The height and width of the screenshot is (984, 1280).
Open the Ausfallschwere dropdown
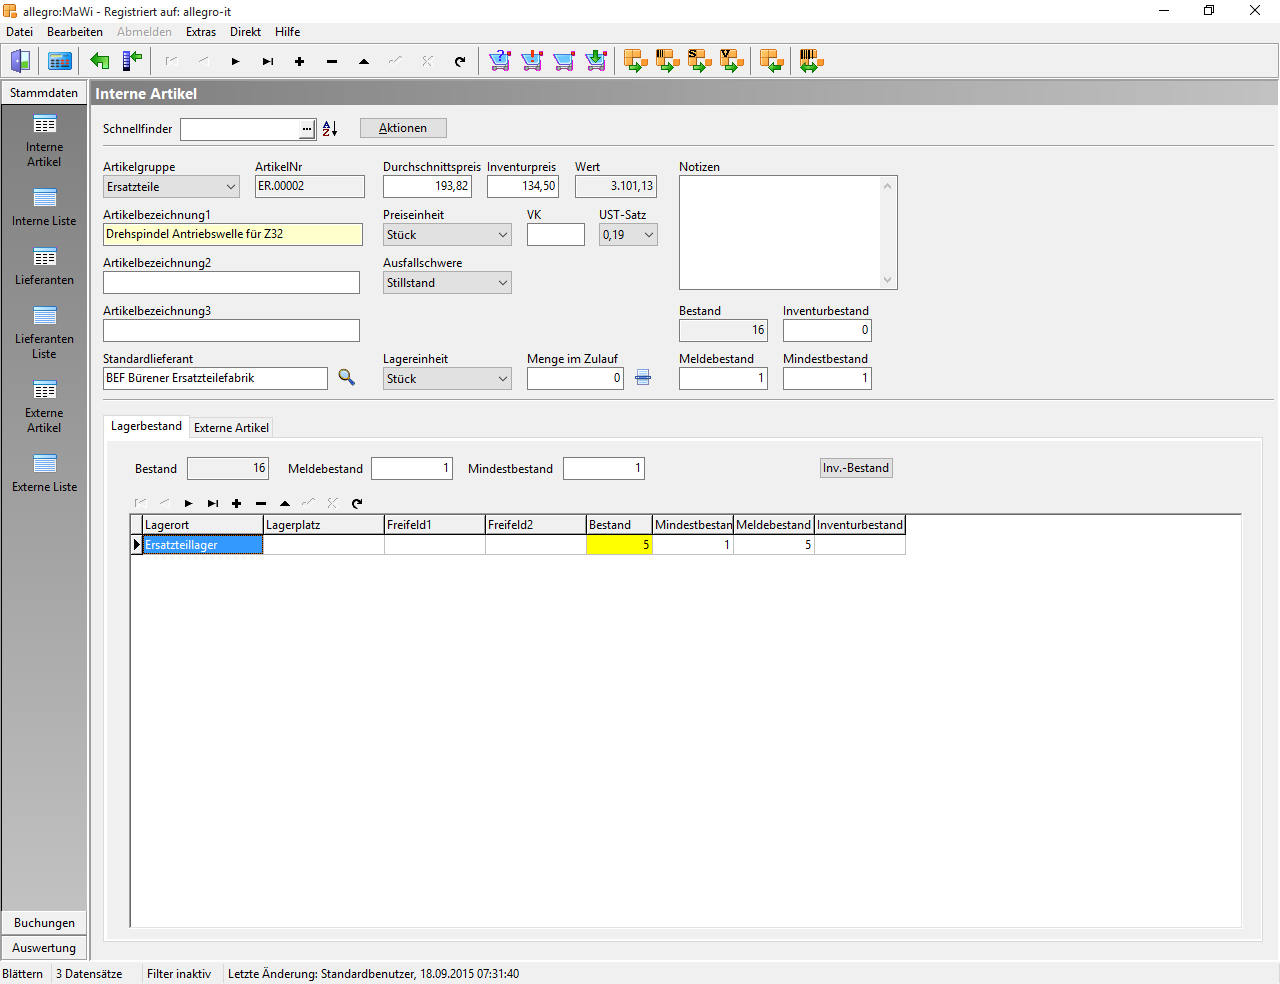click(502, 283)
